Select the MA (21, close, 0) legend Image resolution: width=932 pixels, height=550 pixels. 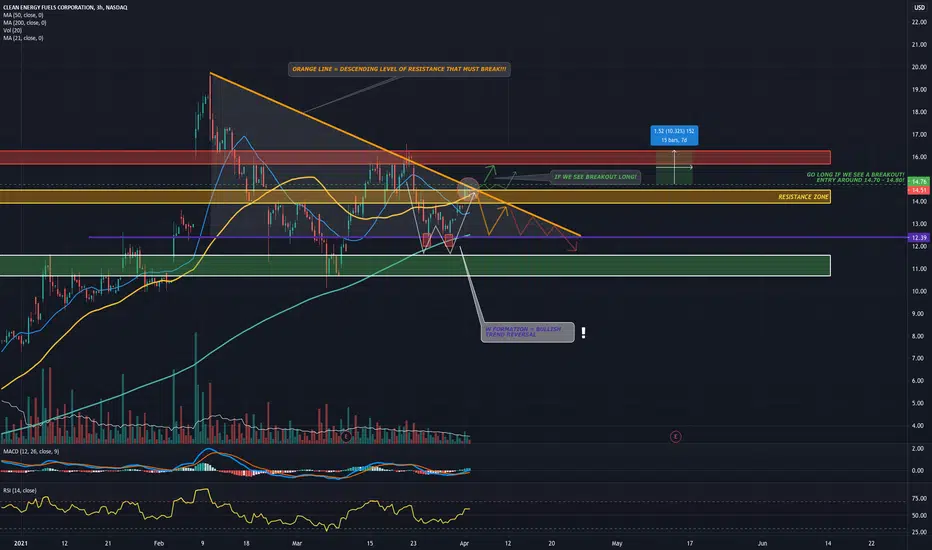point(23,38)
